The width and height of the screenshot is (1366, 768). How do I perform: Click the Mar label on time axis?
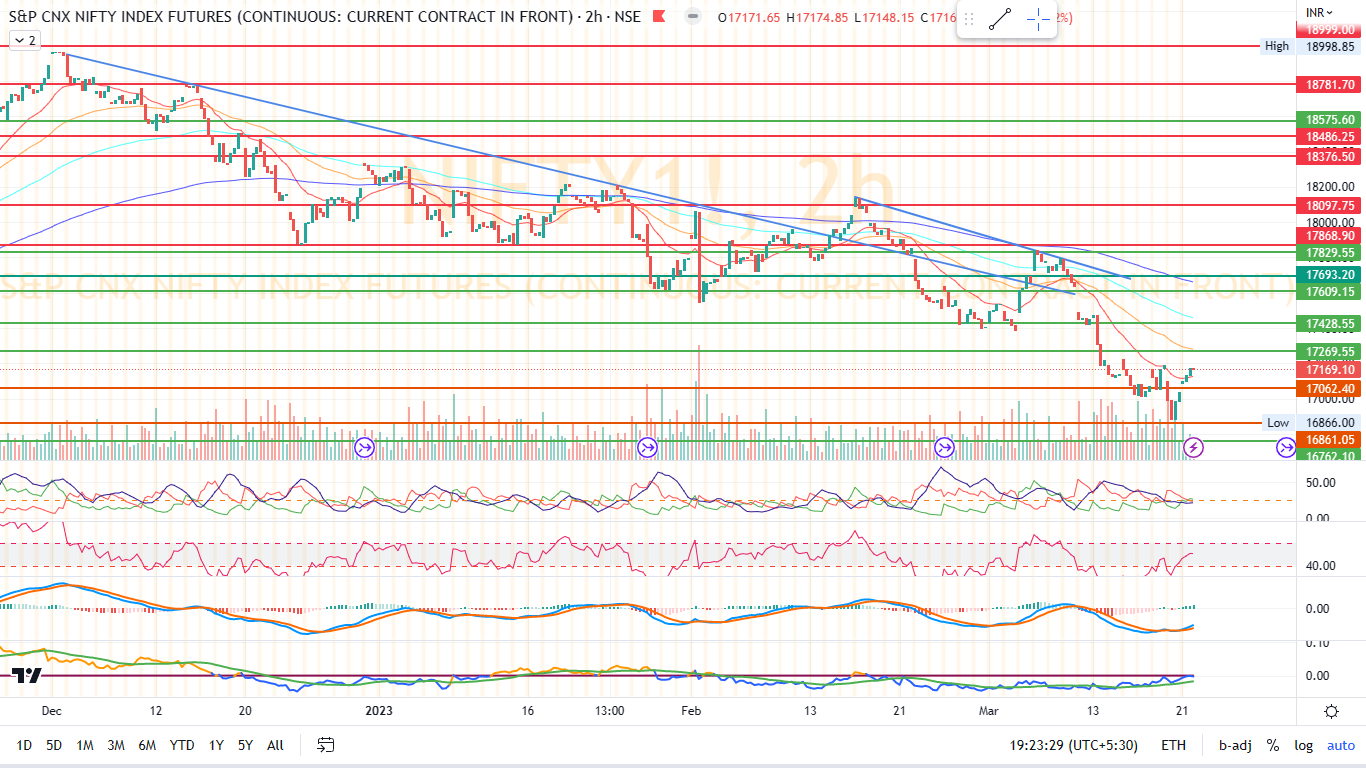pos(989,711)
